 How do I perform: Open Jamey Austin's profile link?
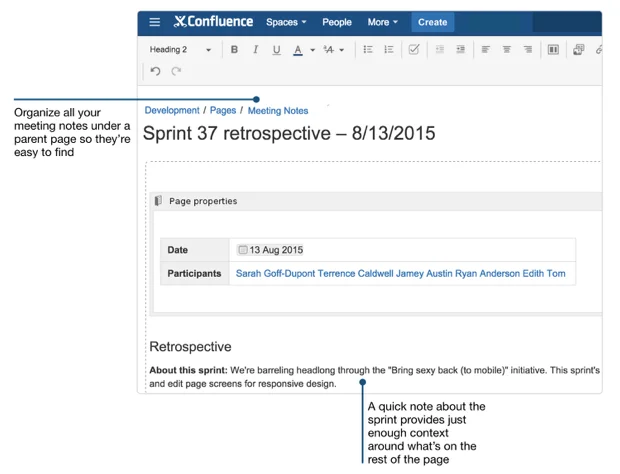coord(424,274)
